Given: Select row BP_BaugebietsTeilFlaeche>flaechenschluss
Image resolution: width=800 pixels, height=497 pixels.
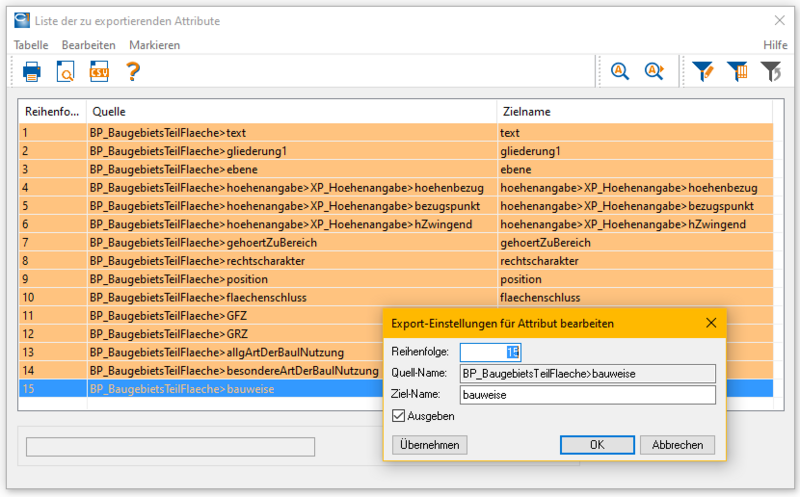Looking at the screenshot, I should [396, 297].
